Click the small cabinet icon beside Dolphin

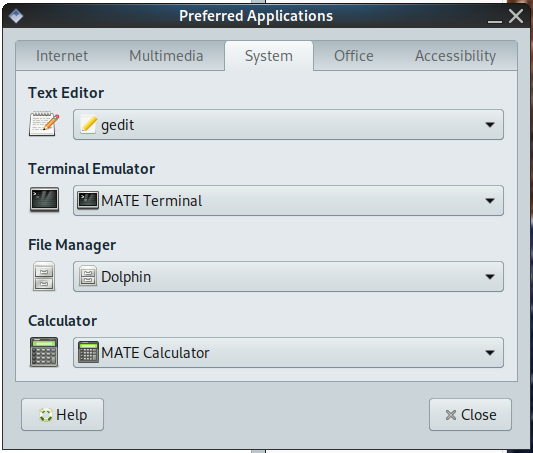coord(88,276)
